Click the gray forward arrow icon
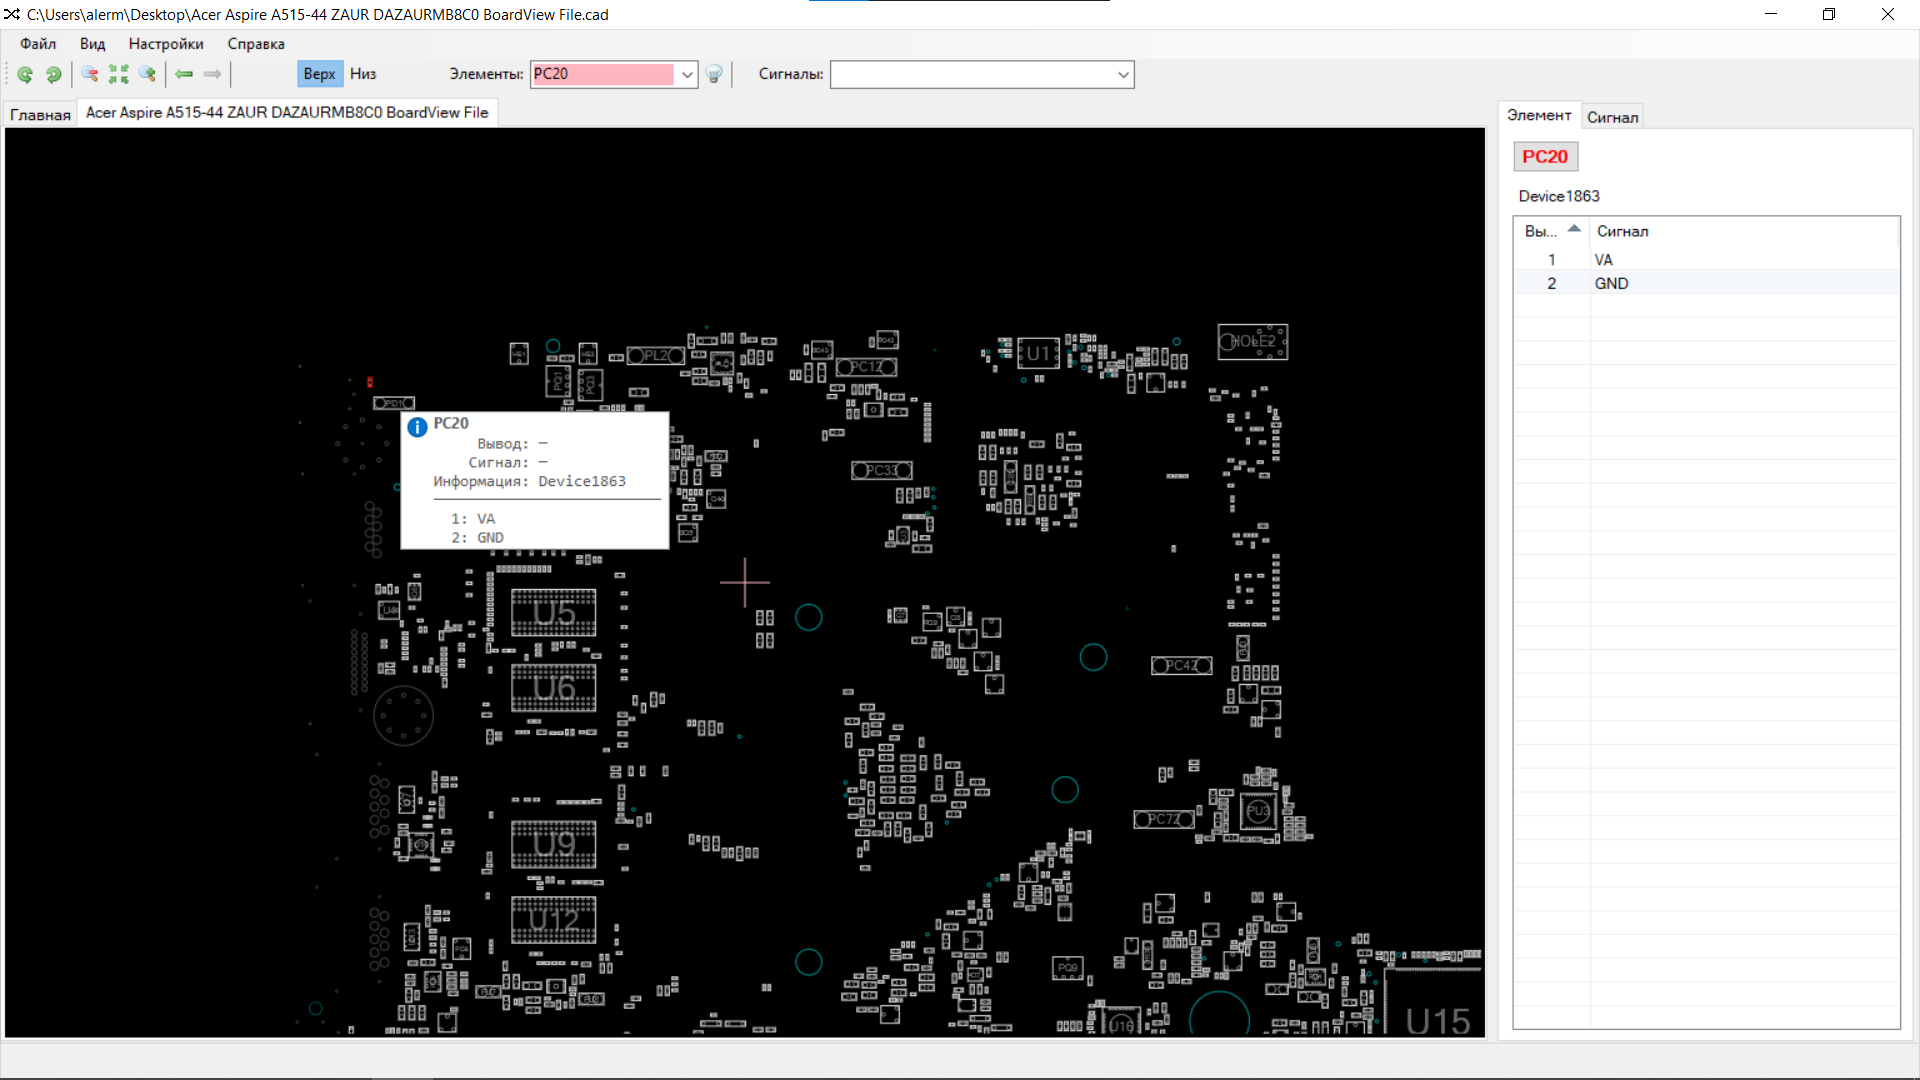1920x1080 pixels. pyautogui.click(x=212, y=74)
